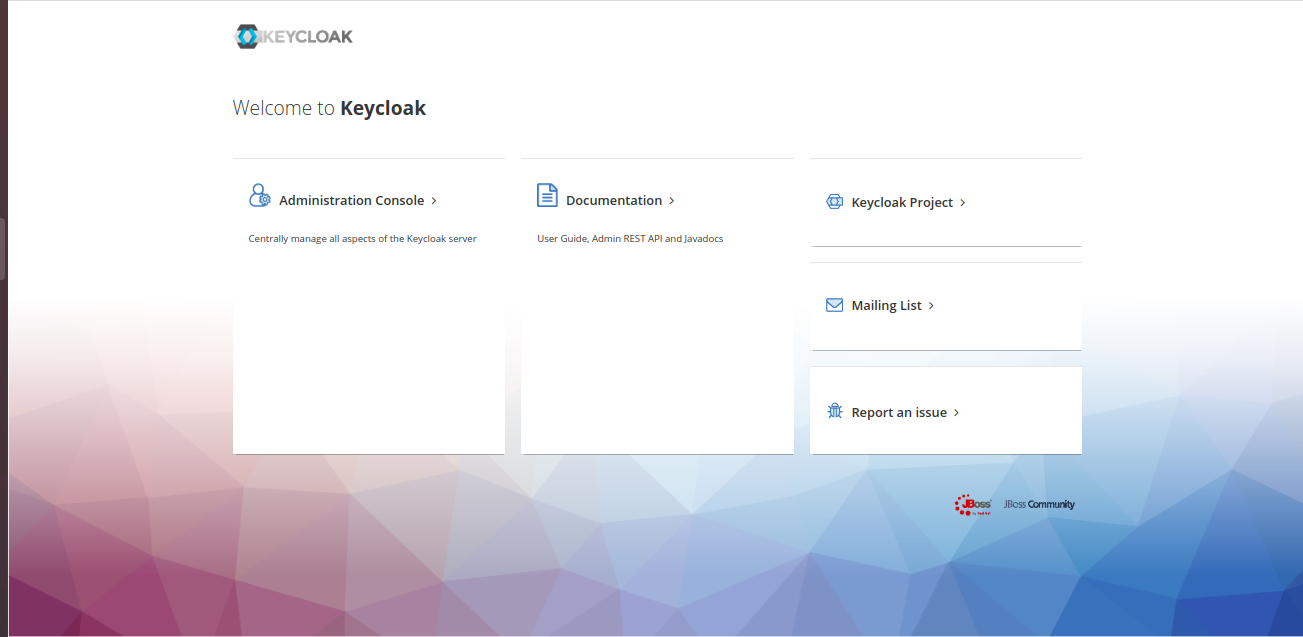Viewport: 1303px width, 637px height.
Task: Click the JBoss Community logo
Action: pyautogui.click(x=1038, y=504)
